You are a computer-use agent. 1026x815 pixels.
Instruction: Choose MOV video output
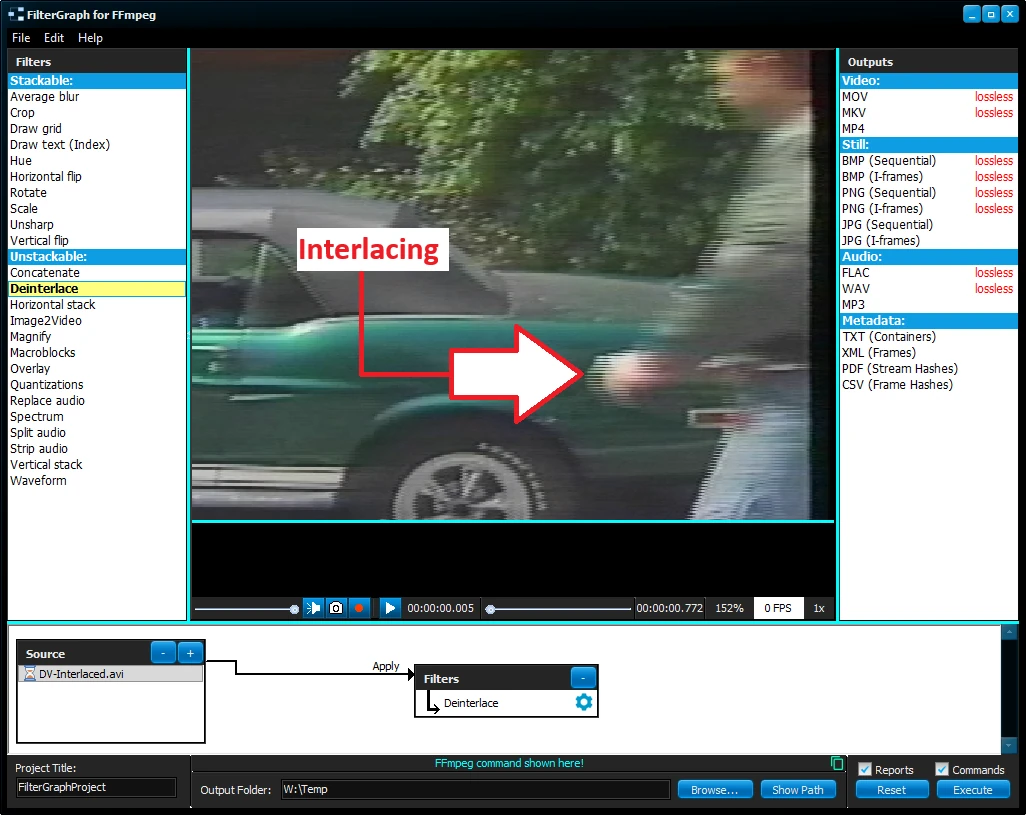pos(929,97)
